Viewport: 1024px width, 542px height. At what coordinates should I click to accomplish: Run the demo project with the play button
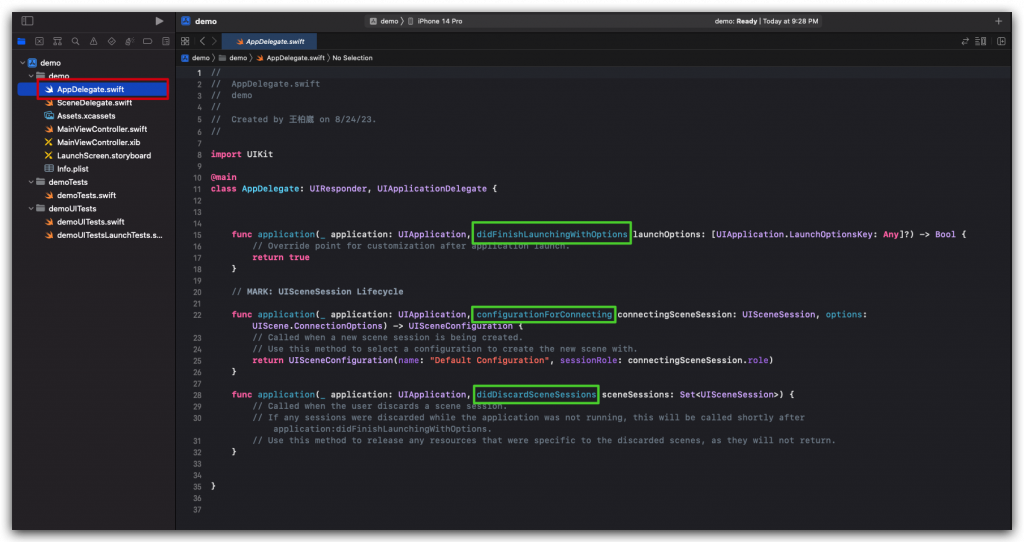pyautogui.click(x=159, y=21)
